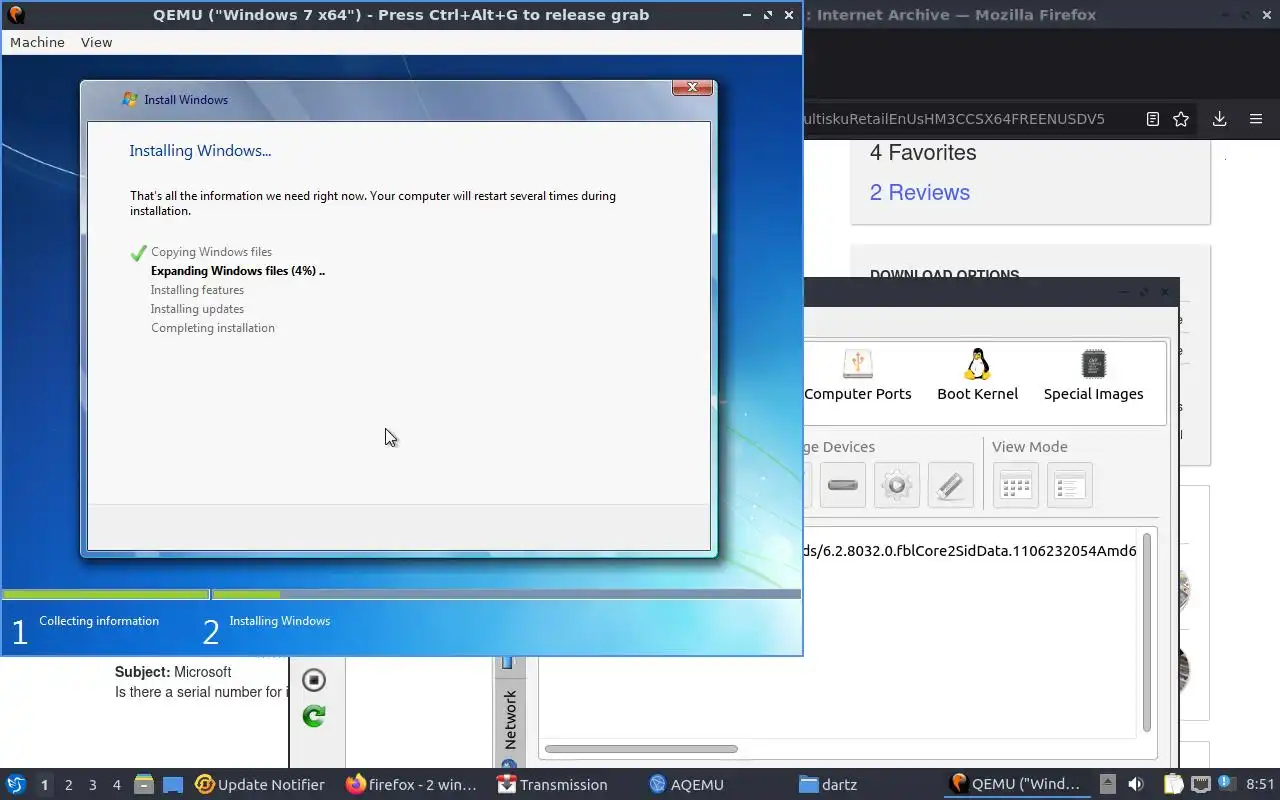This screenshot has width=1280, height=800.
Task: Click the Installing features step text
Action: click(197, 290)
